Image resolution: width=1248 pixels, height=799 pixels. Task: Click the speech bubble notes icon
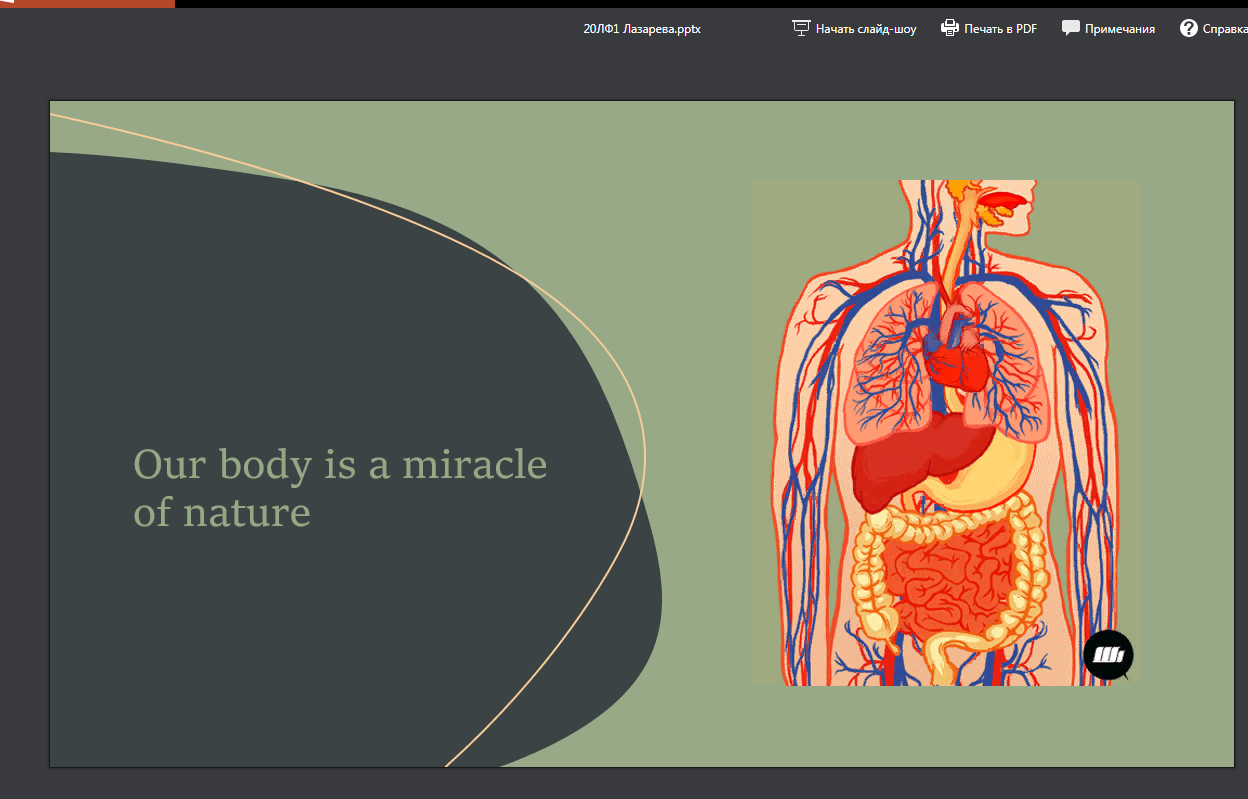click(x=1070, y=28)
